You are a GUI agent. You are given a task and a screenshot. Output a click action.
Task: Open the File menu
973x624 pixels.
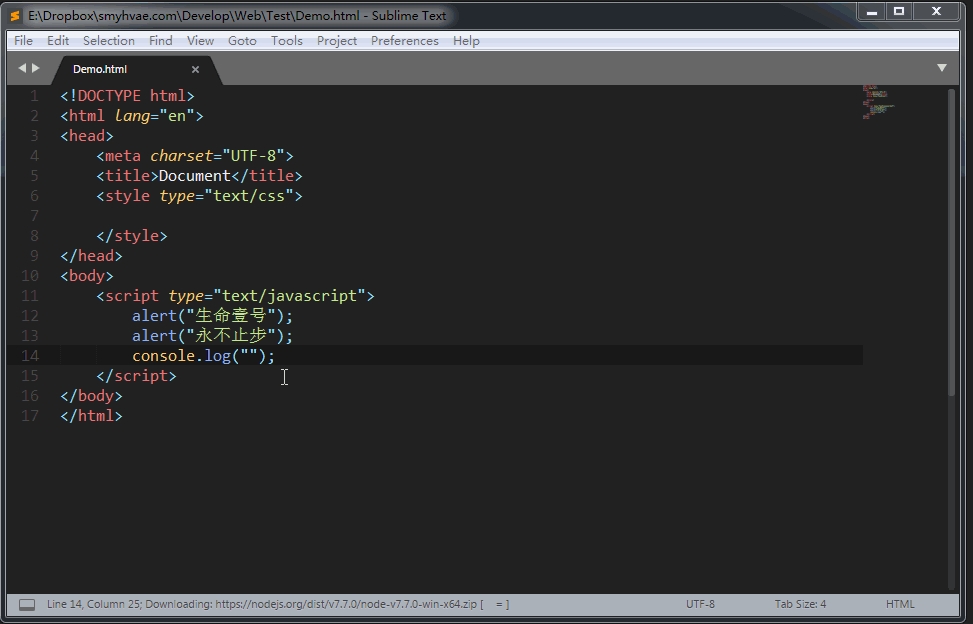(23, 41)
